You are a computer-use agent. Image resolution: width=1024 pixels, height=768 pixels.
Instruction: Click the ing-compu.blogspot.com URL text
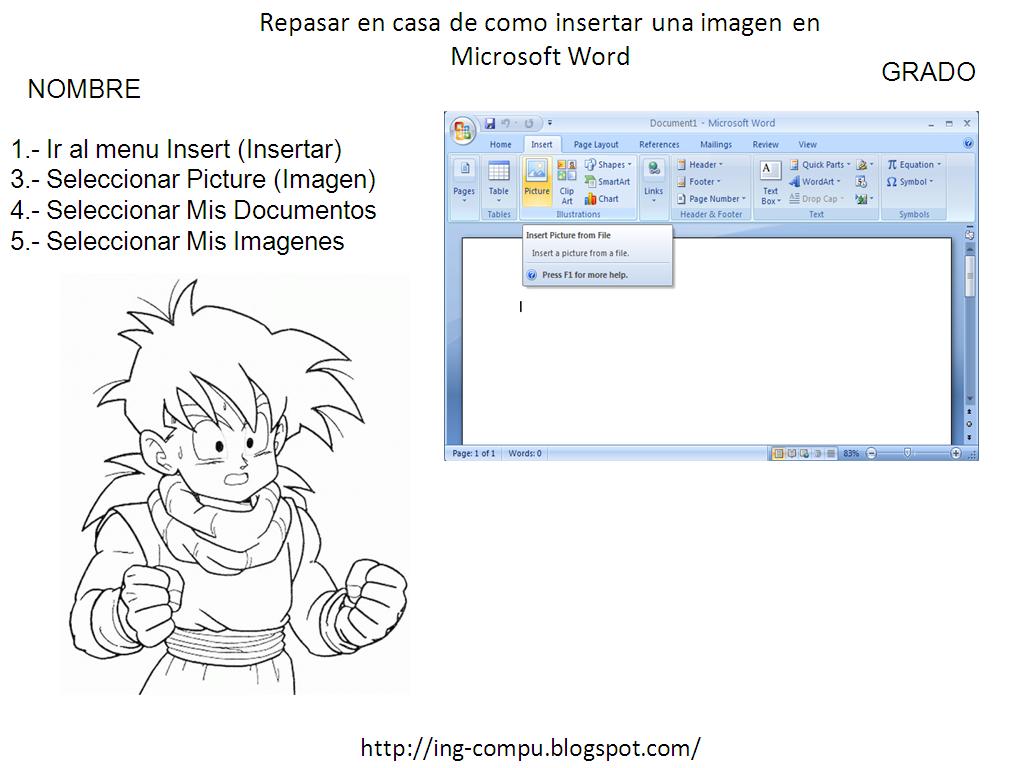click(x=530, y=747)
